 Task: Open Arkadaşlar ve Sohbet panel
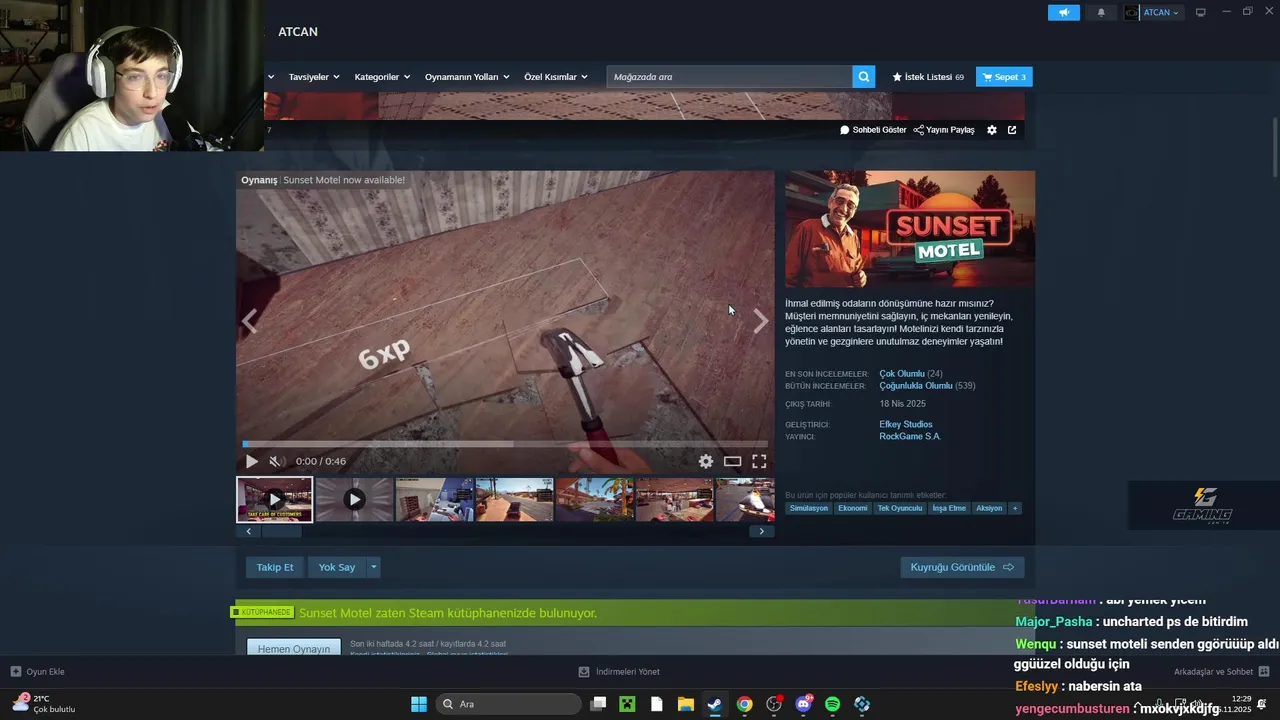(x=1221, y=672)
